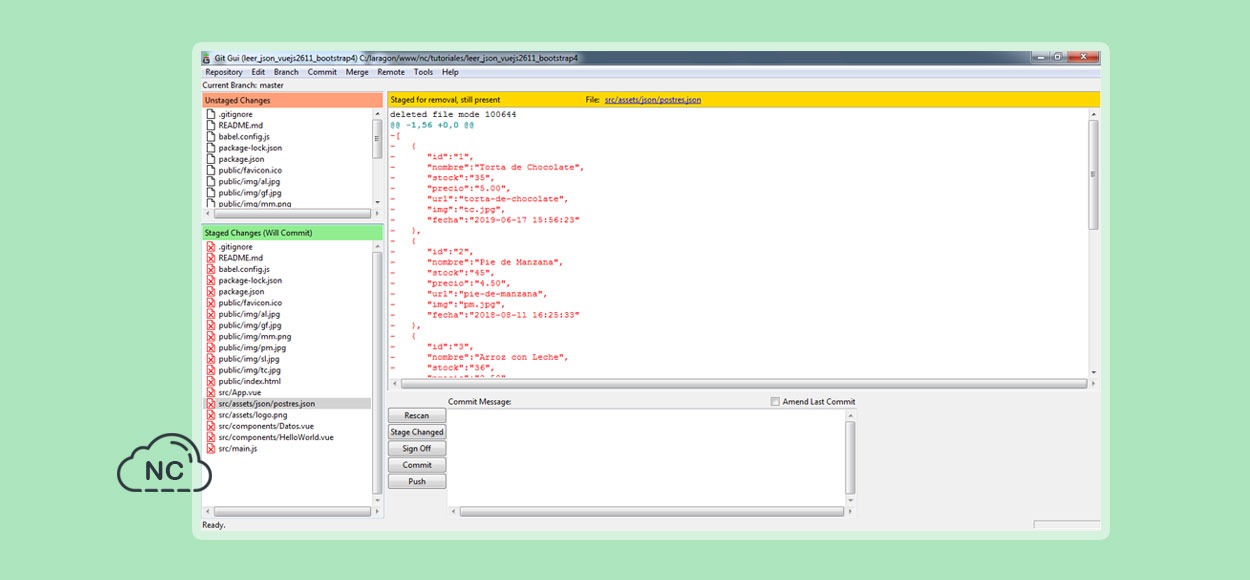The width and height of the screenshot is (1250, 580).
Task: Click Unstaged Changes list scroll-down arrow
Action: click(377, 202)
